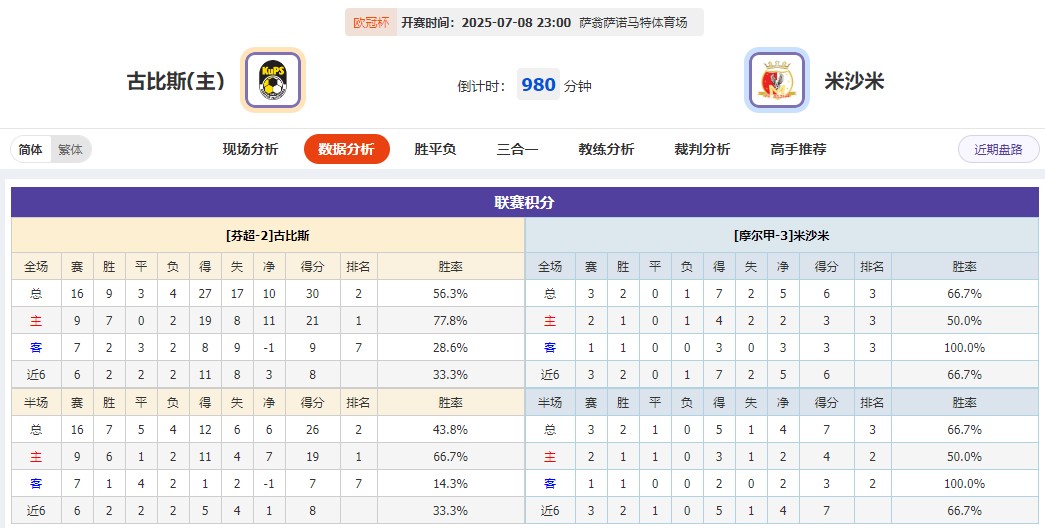Click the [芬超-2]古比斯 table heading
Screen dimensions: 1045x528
point(268,236)
